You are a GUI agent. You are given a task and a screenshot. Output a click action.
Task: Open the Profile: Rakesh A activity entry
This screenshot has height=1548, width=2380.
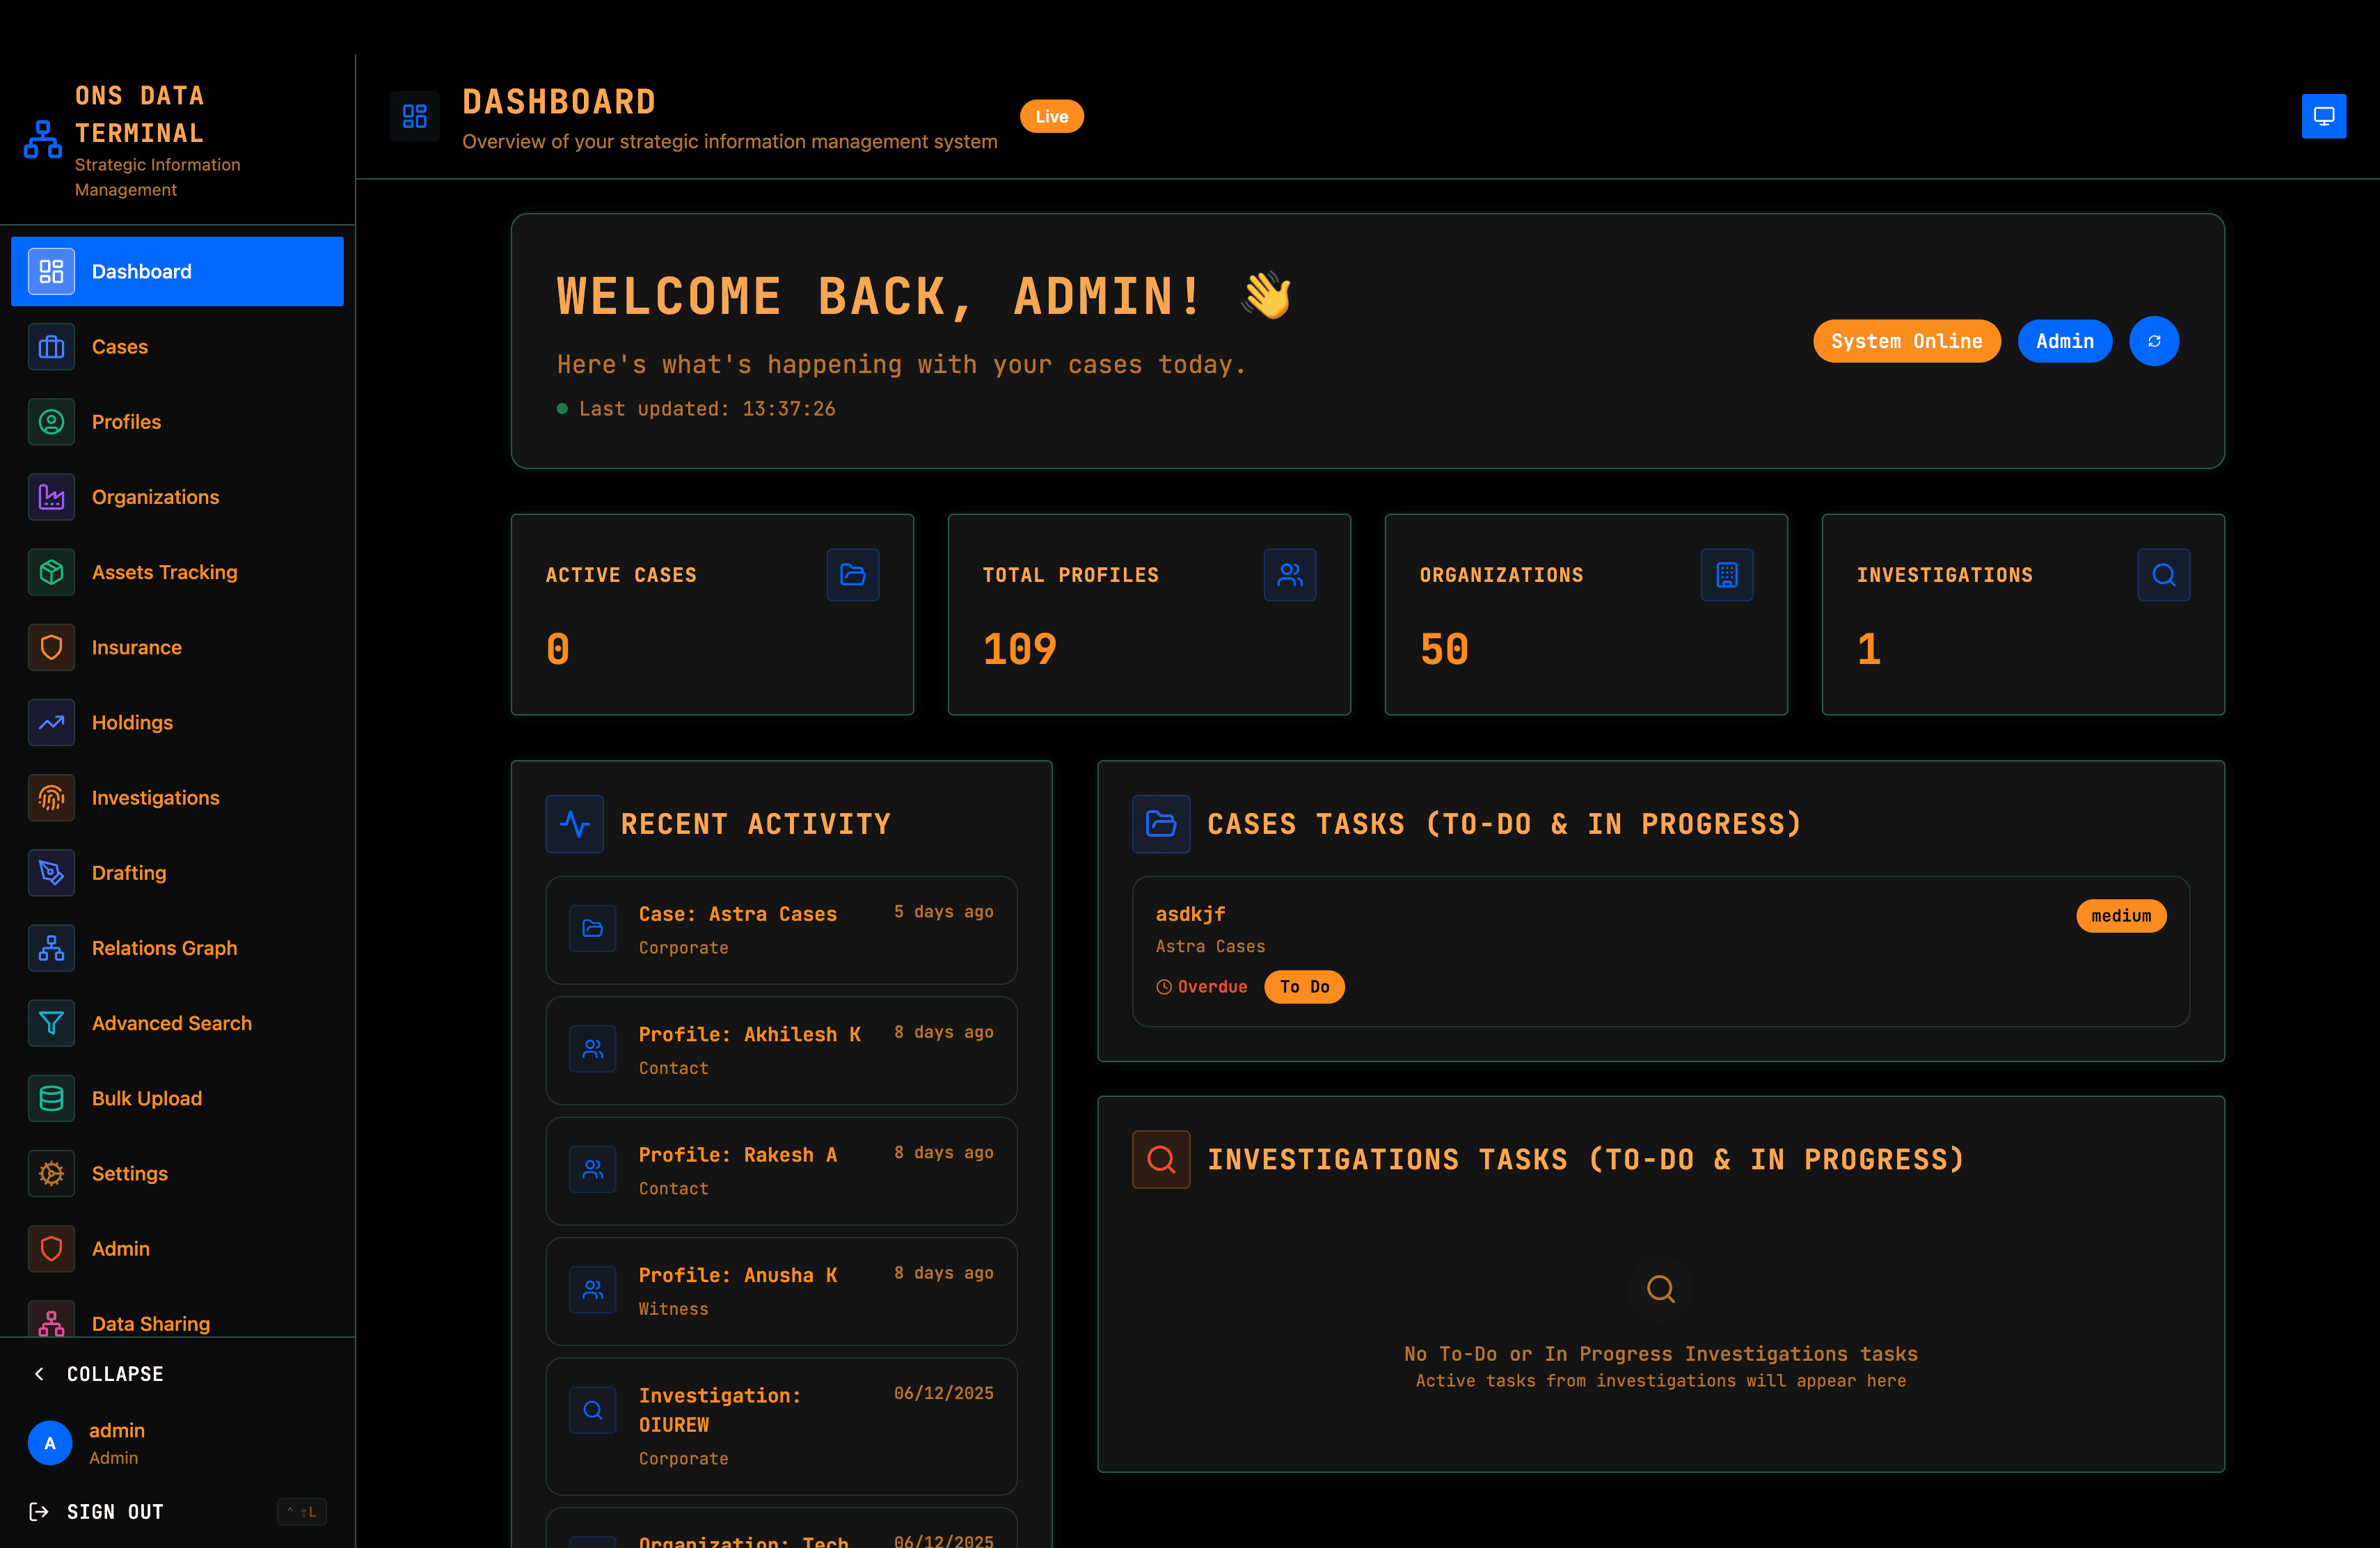pos(781,1171)
